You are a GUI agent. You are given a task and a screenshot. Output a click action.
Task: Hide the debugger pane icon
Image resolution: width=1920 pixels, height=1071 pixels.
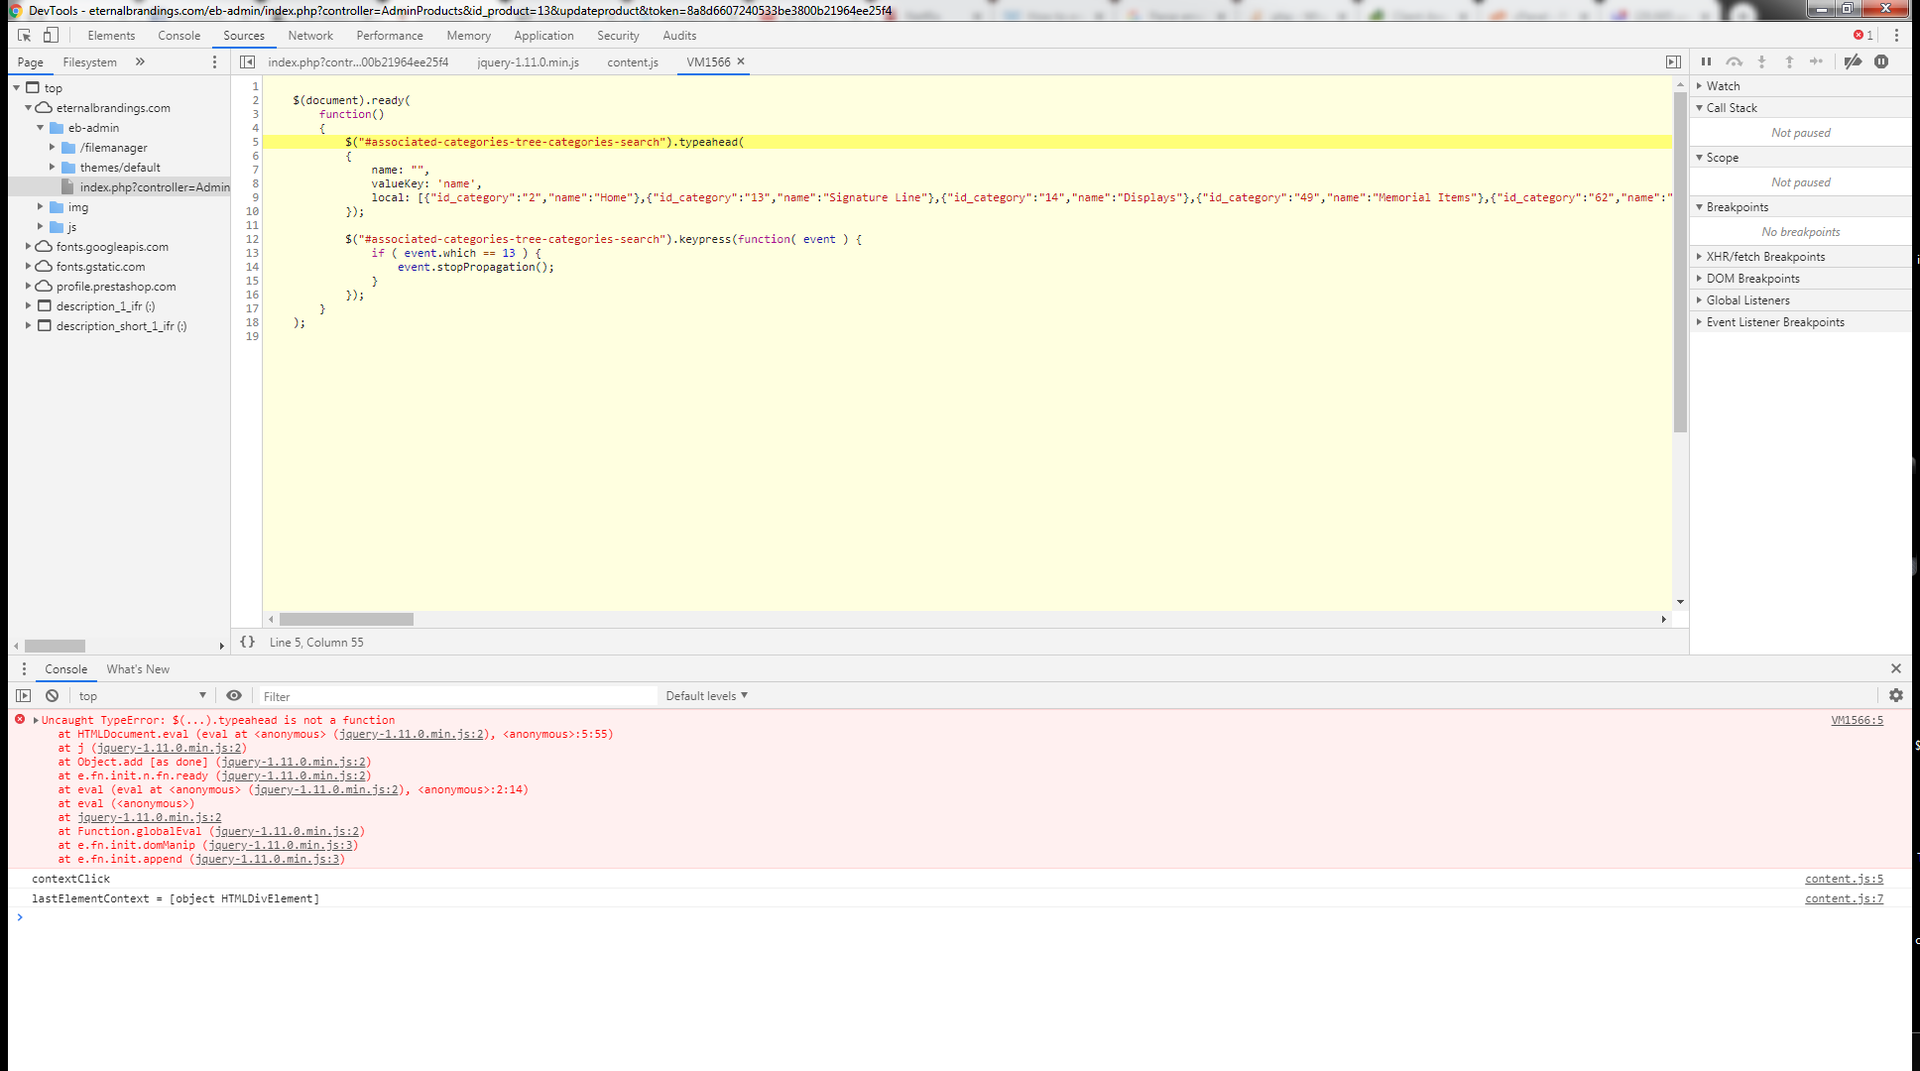coord(1673,62)
